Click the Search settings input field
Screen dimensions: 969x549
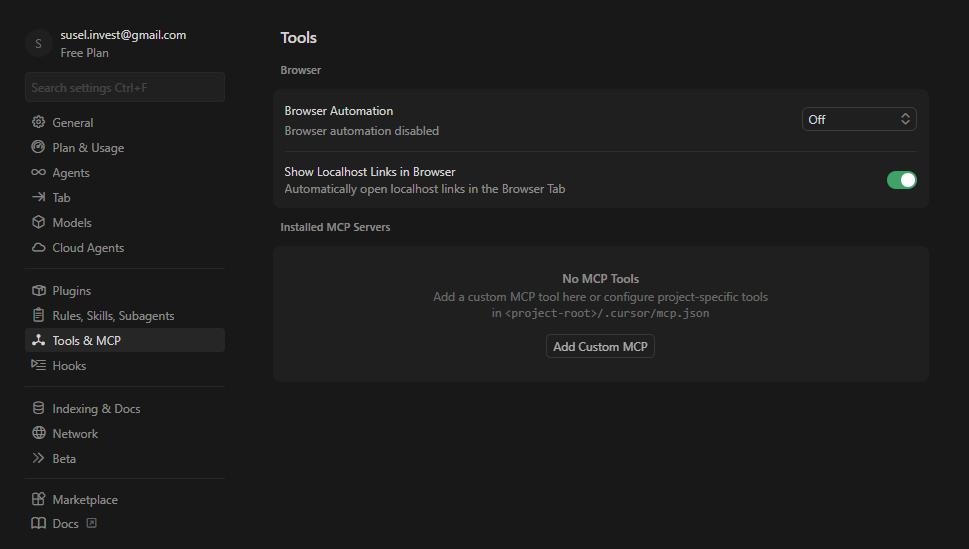(x=125, y=87)
